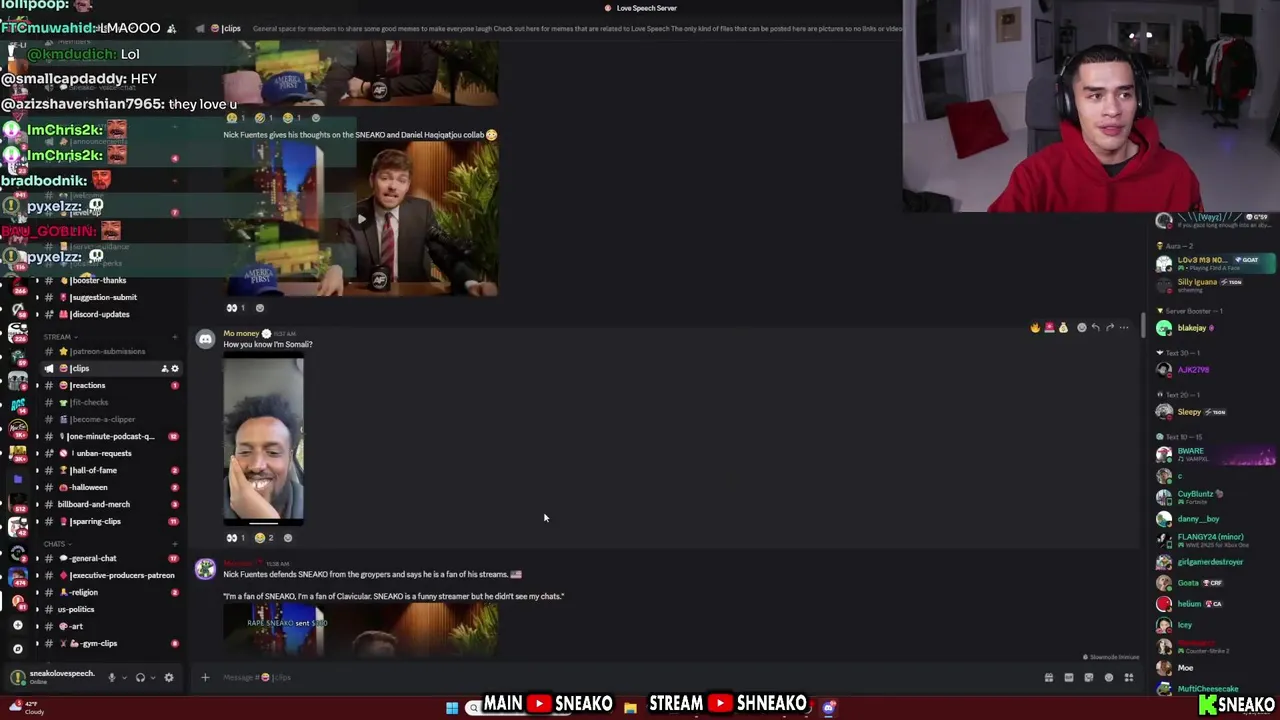Viewport: 1280px width, 720px height.
Task: Mute the microphone in the user panel
Action: tap(111, 677)
